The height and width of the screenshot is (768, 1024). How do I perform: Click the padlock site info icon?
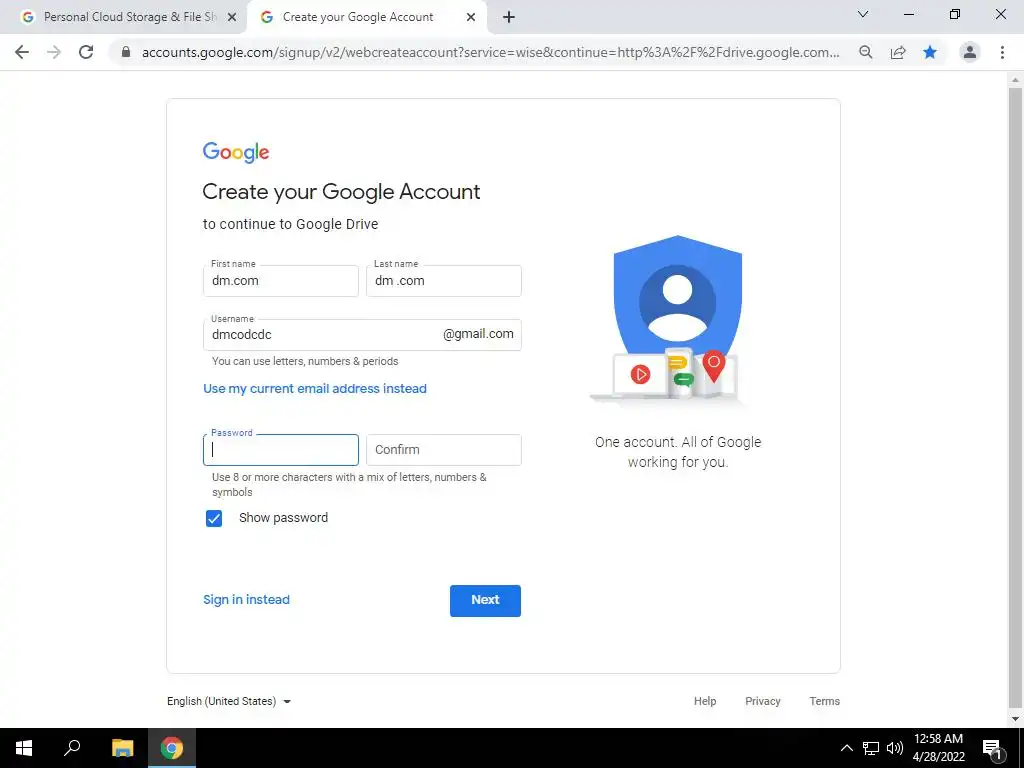tap(126, 52)
